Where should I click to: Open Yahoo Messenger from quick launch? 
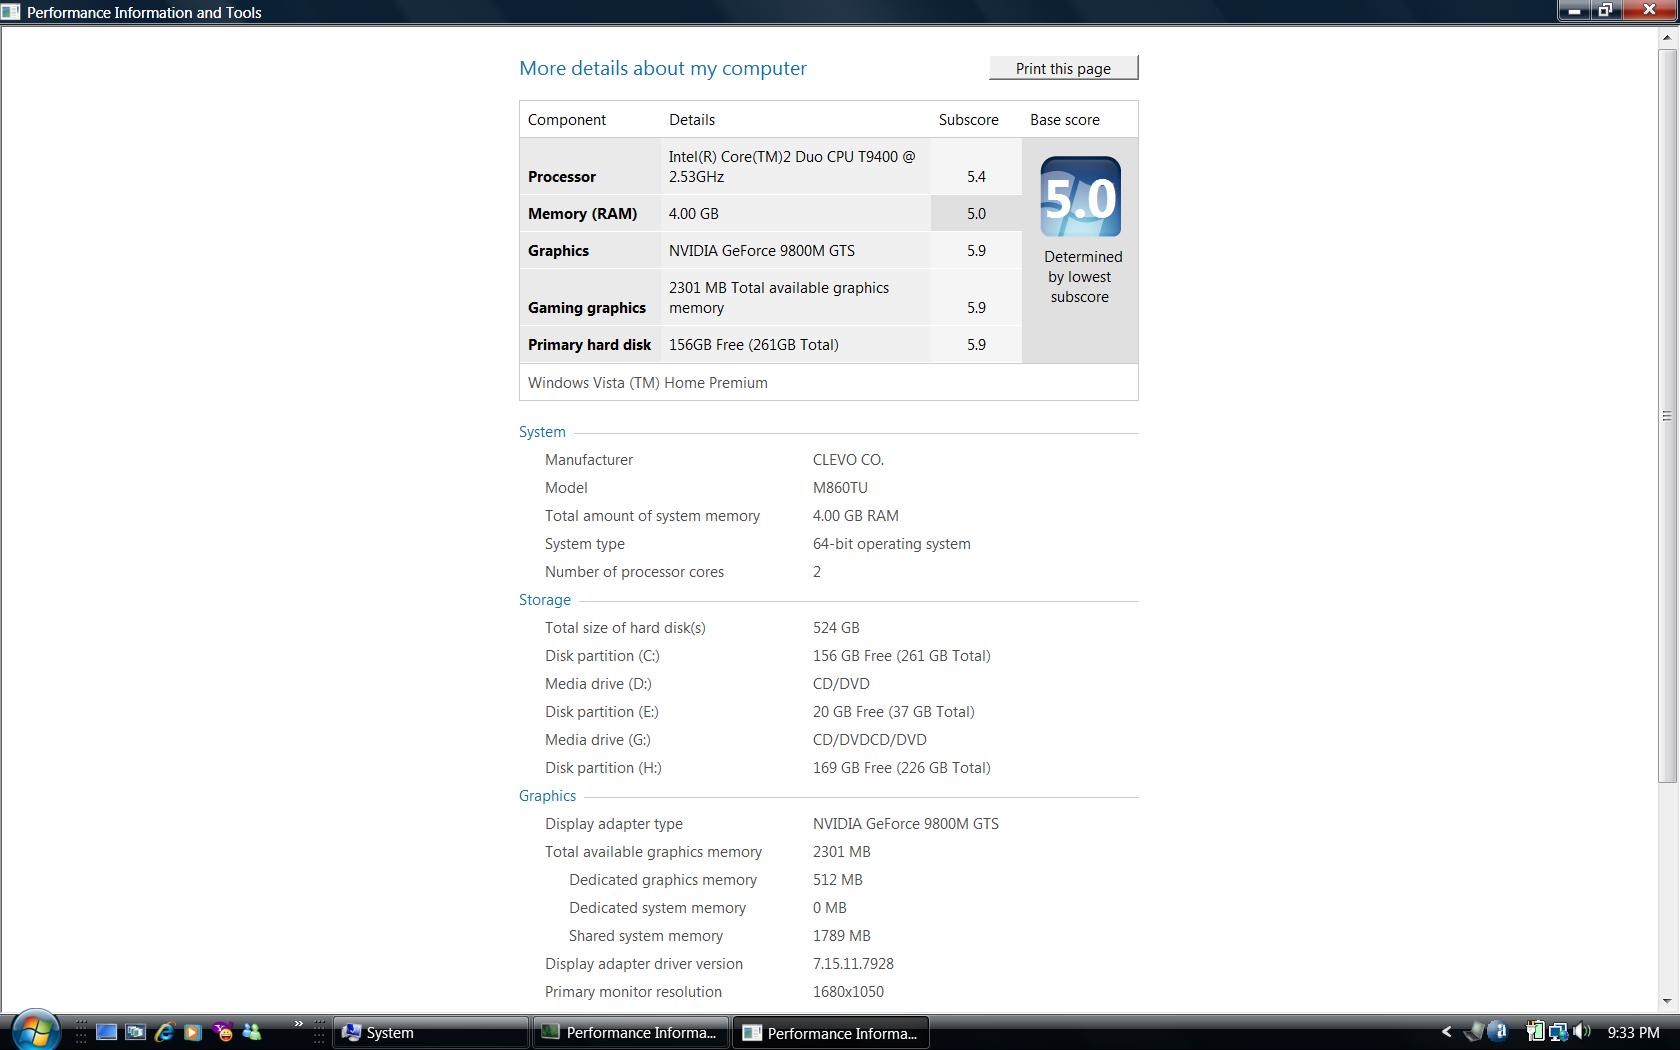click(x=223, y=1032)
